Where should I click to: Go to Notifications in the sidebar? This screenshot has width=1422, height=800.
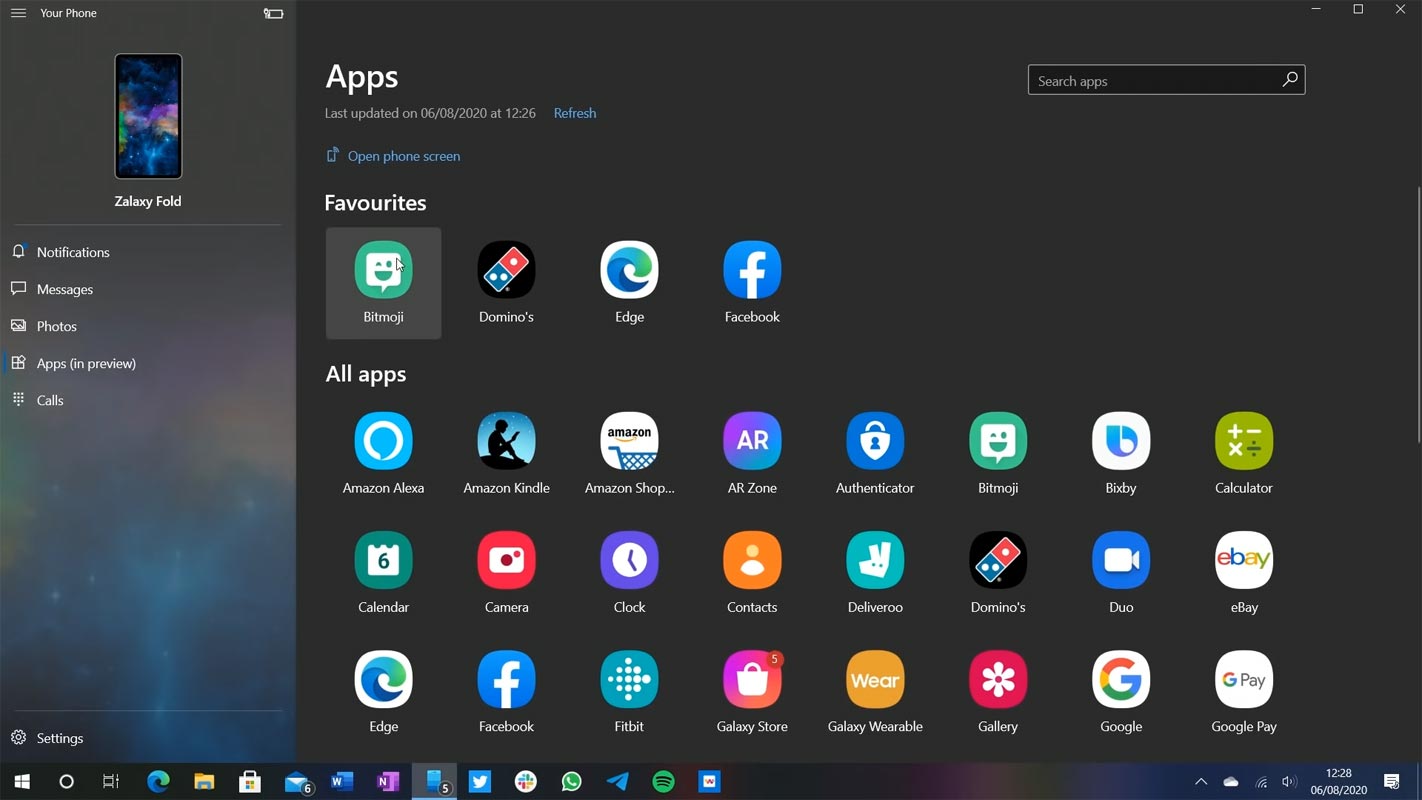pos(148,252)
